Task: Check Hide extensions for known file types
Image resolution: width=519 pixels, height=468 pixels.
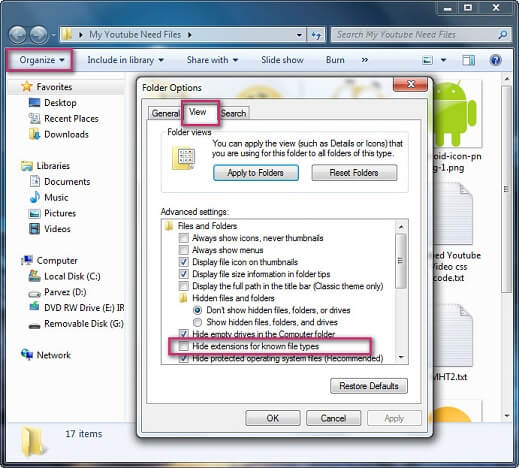Action: point(184,346)
